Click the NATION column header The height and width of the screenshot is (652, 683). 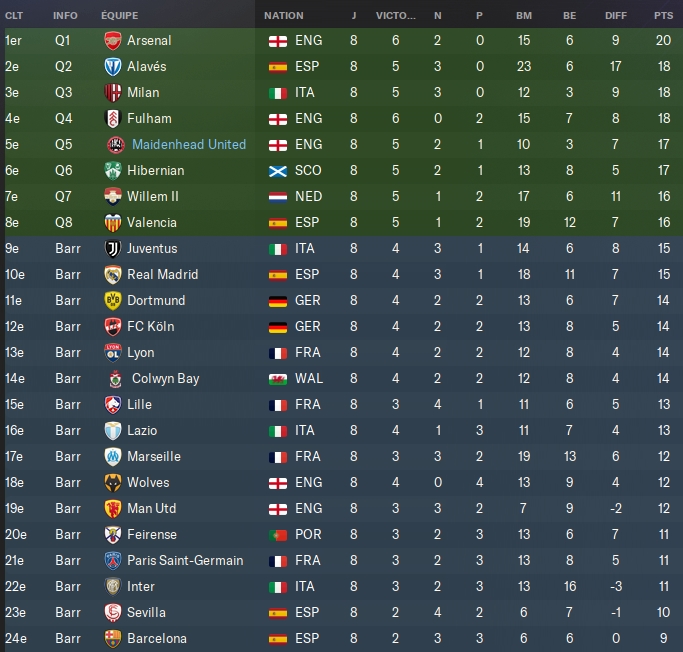click(284, 16)
